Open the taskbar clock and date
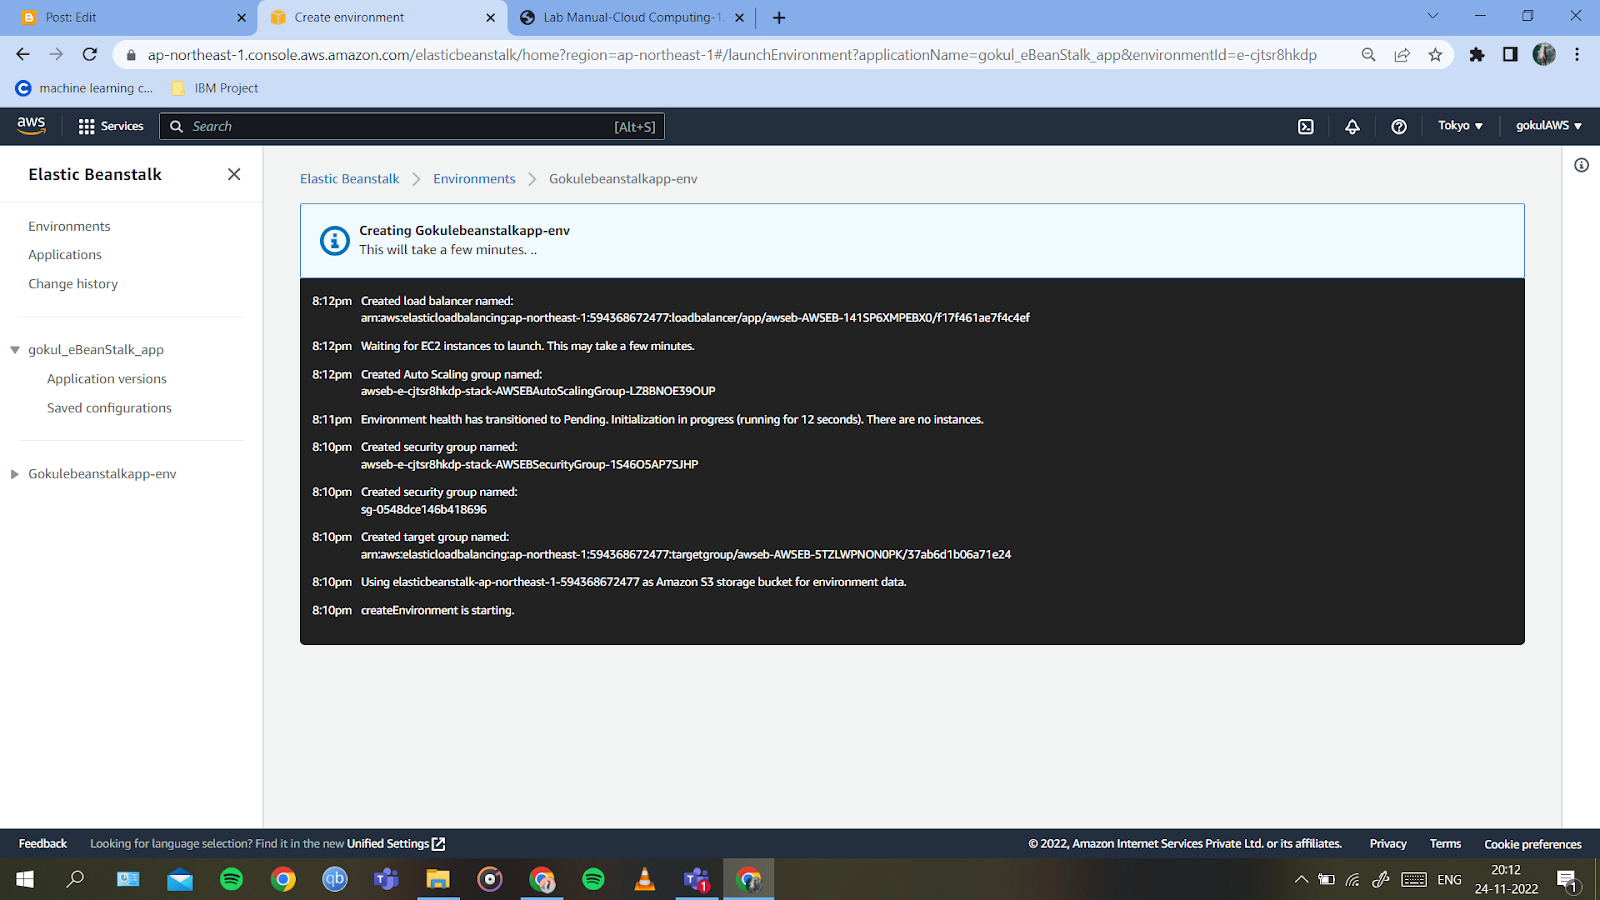Viewport: 1600px width, 900px height. point(1506,879)
